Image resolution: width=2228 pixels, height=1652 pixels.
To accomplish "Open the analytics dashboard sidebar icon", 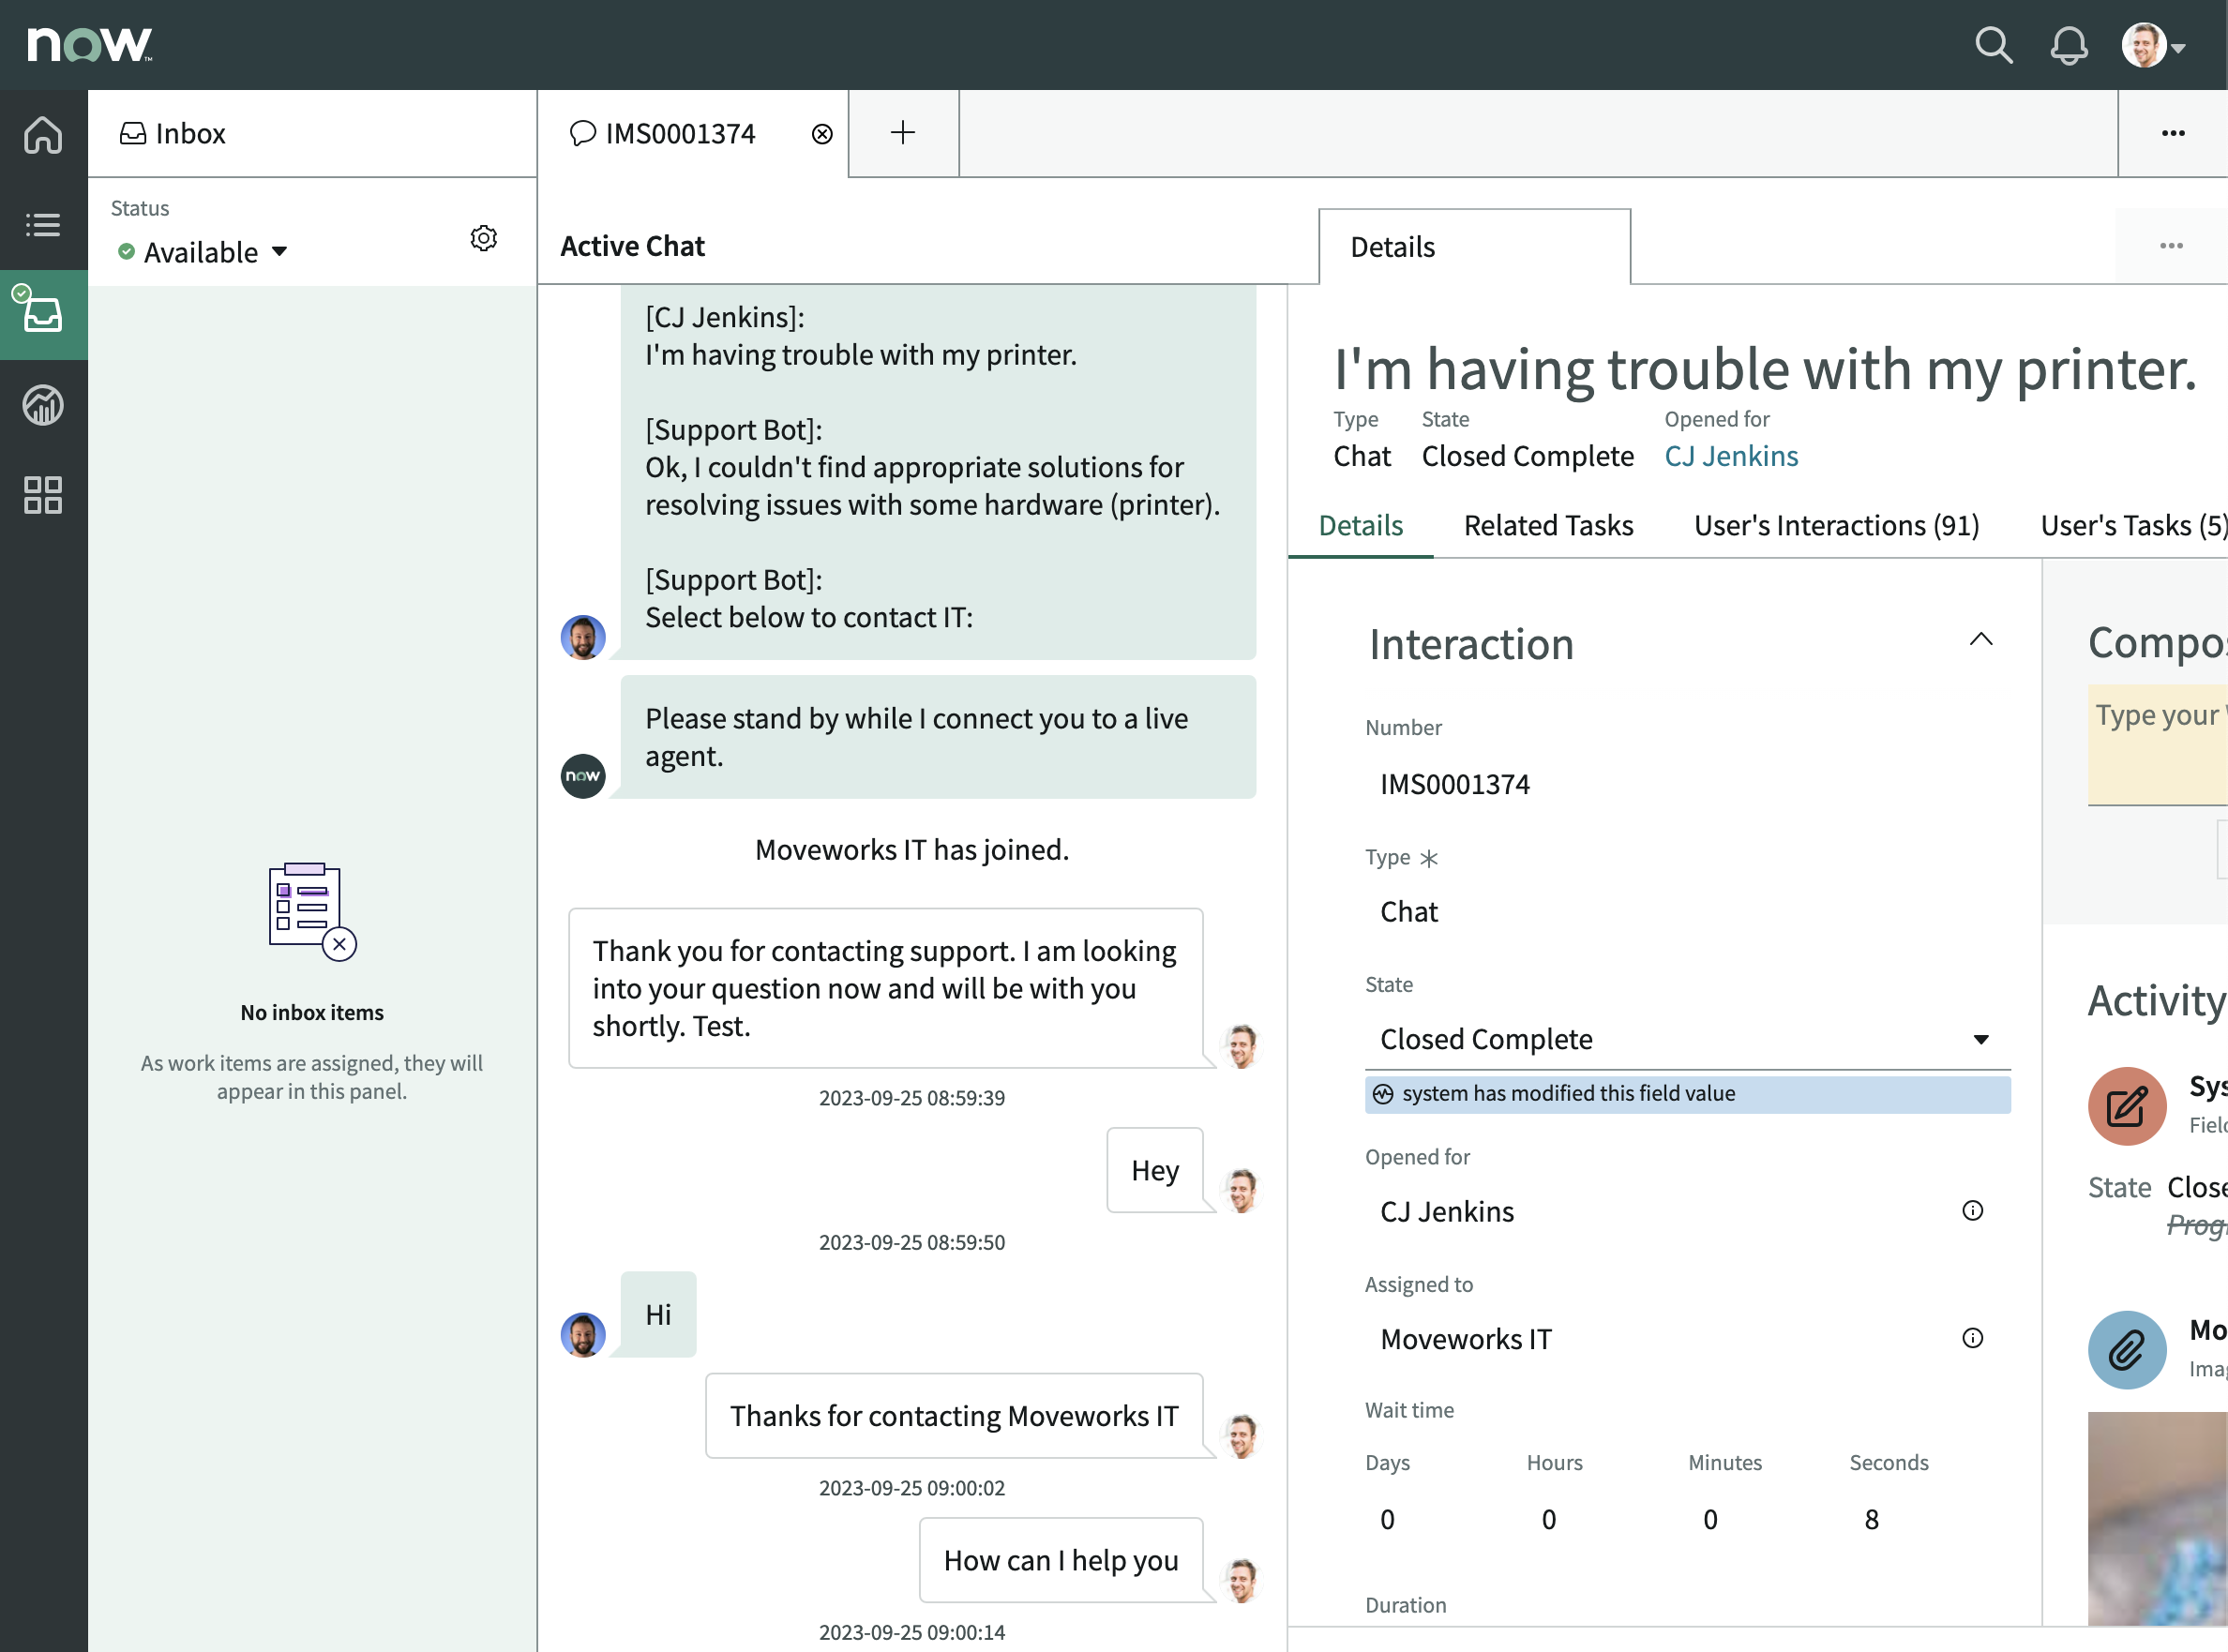I will 43,405.
